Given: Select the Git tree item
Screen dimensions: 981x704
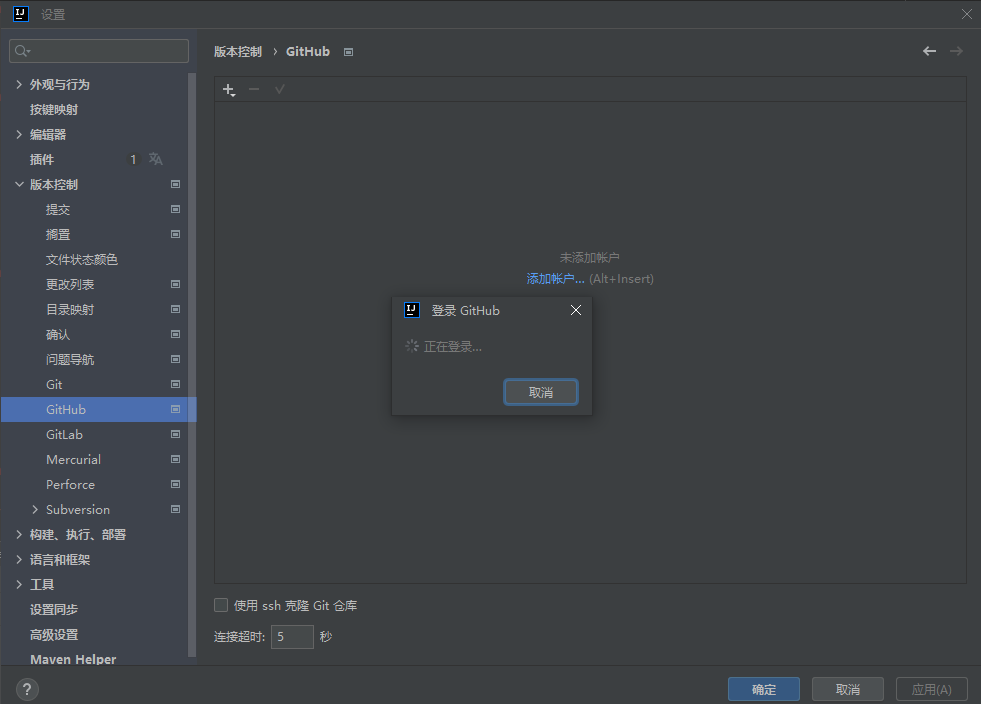Looking at the screenshot, I should (x=54, y=385).
